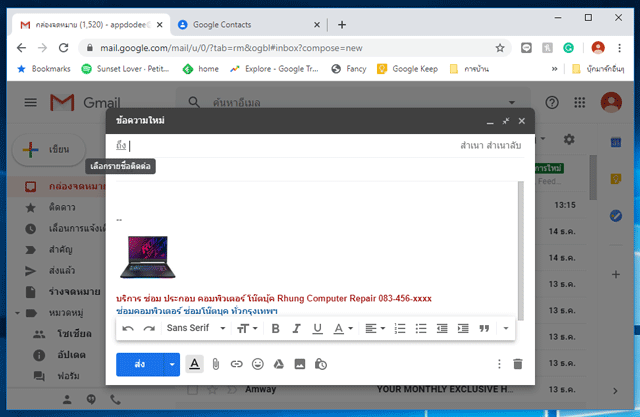Apply quote formatting
Screen dimensions: 640x417
484,328
